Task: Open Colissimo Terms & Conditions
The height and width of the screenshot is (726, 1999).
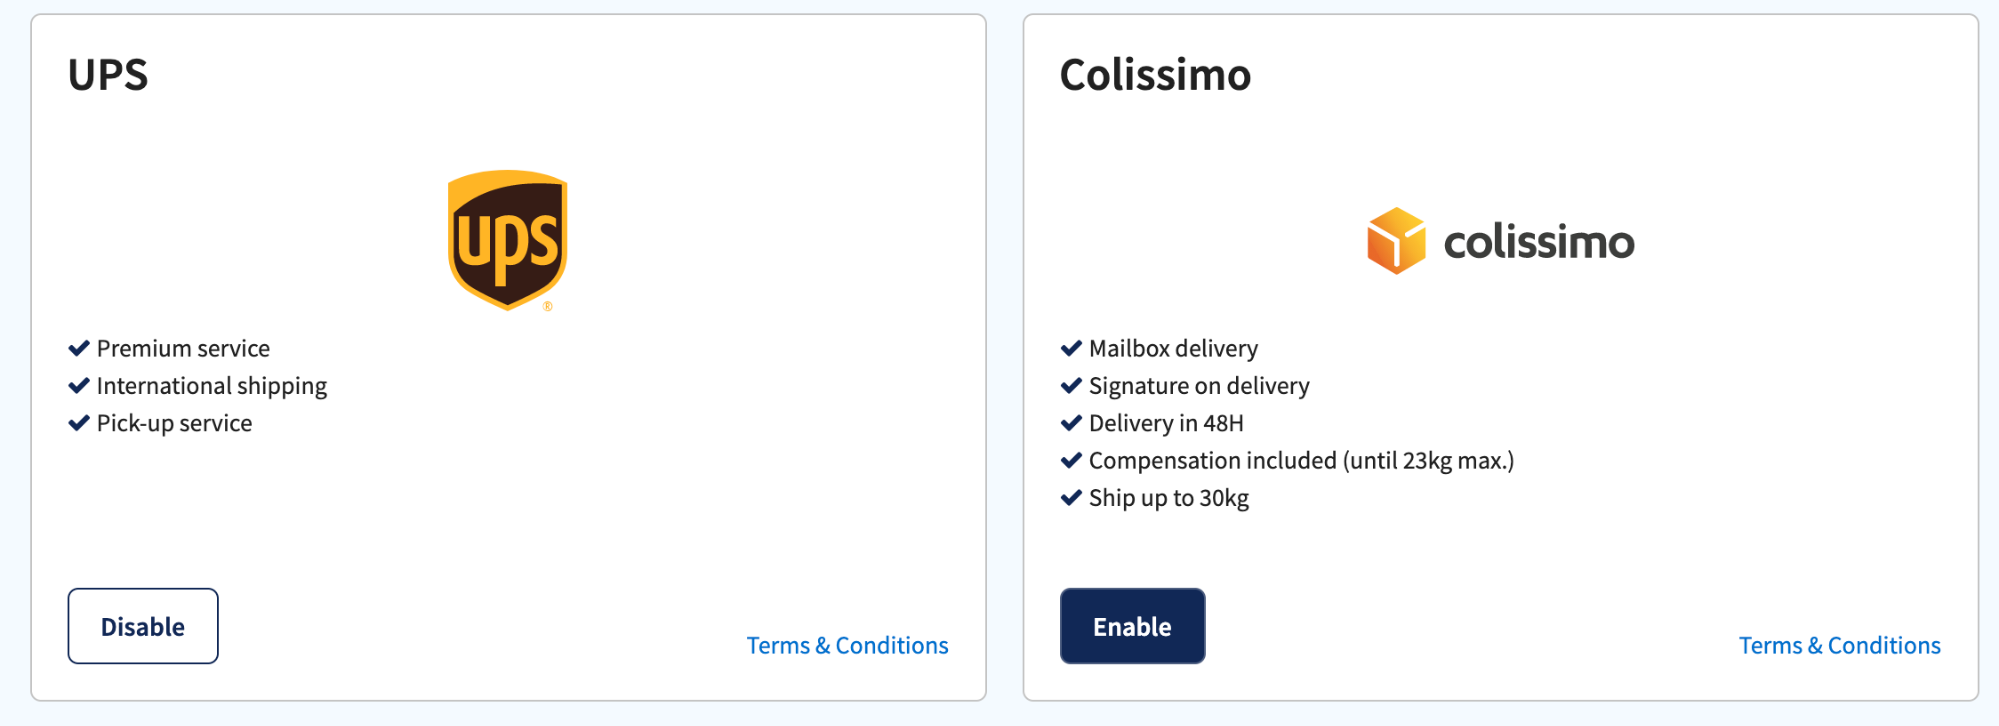Action: click(1840, 645)
